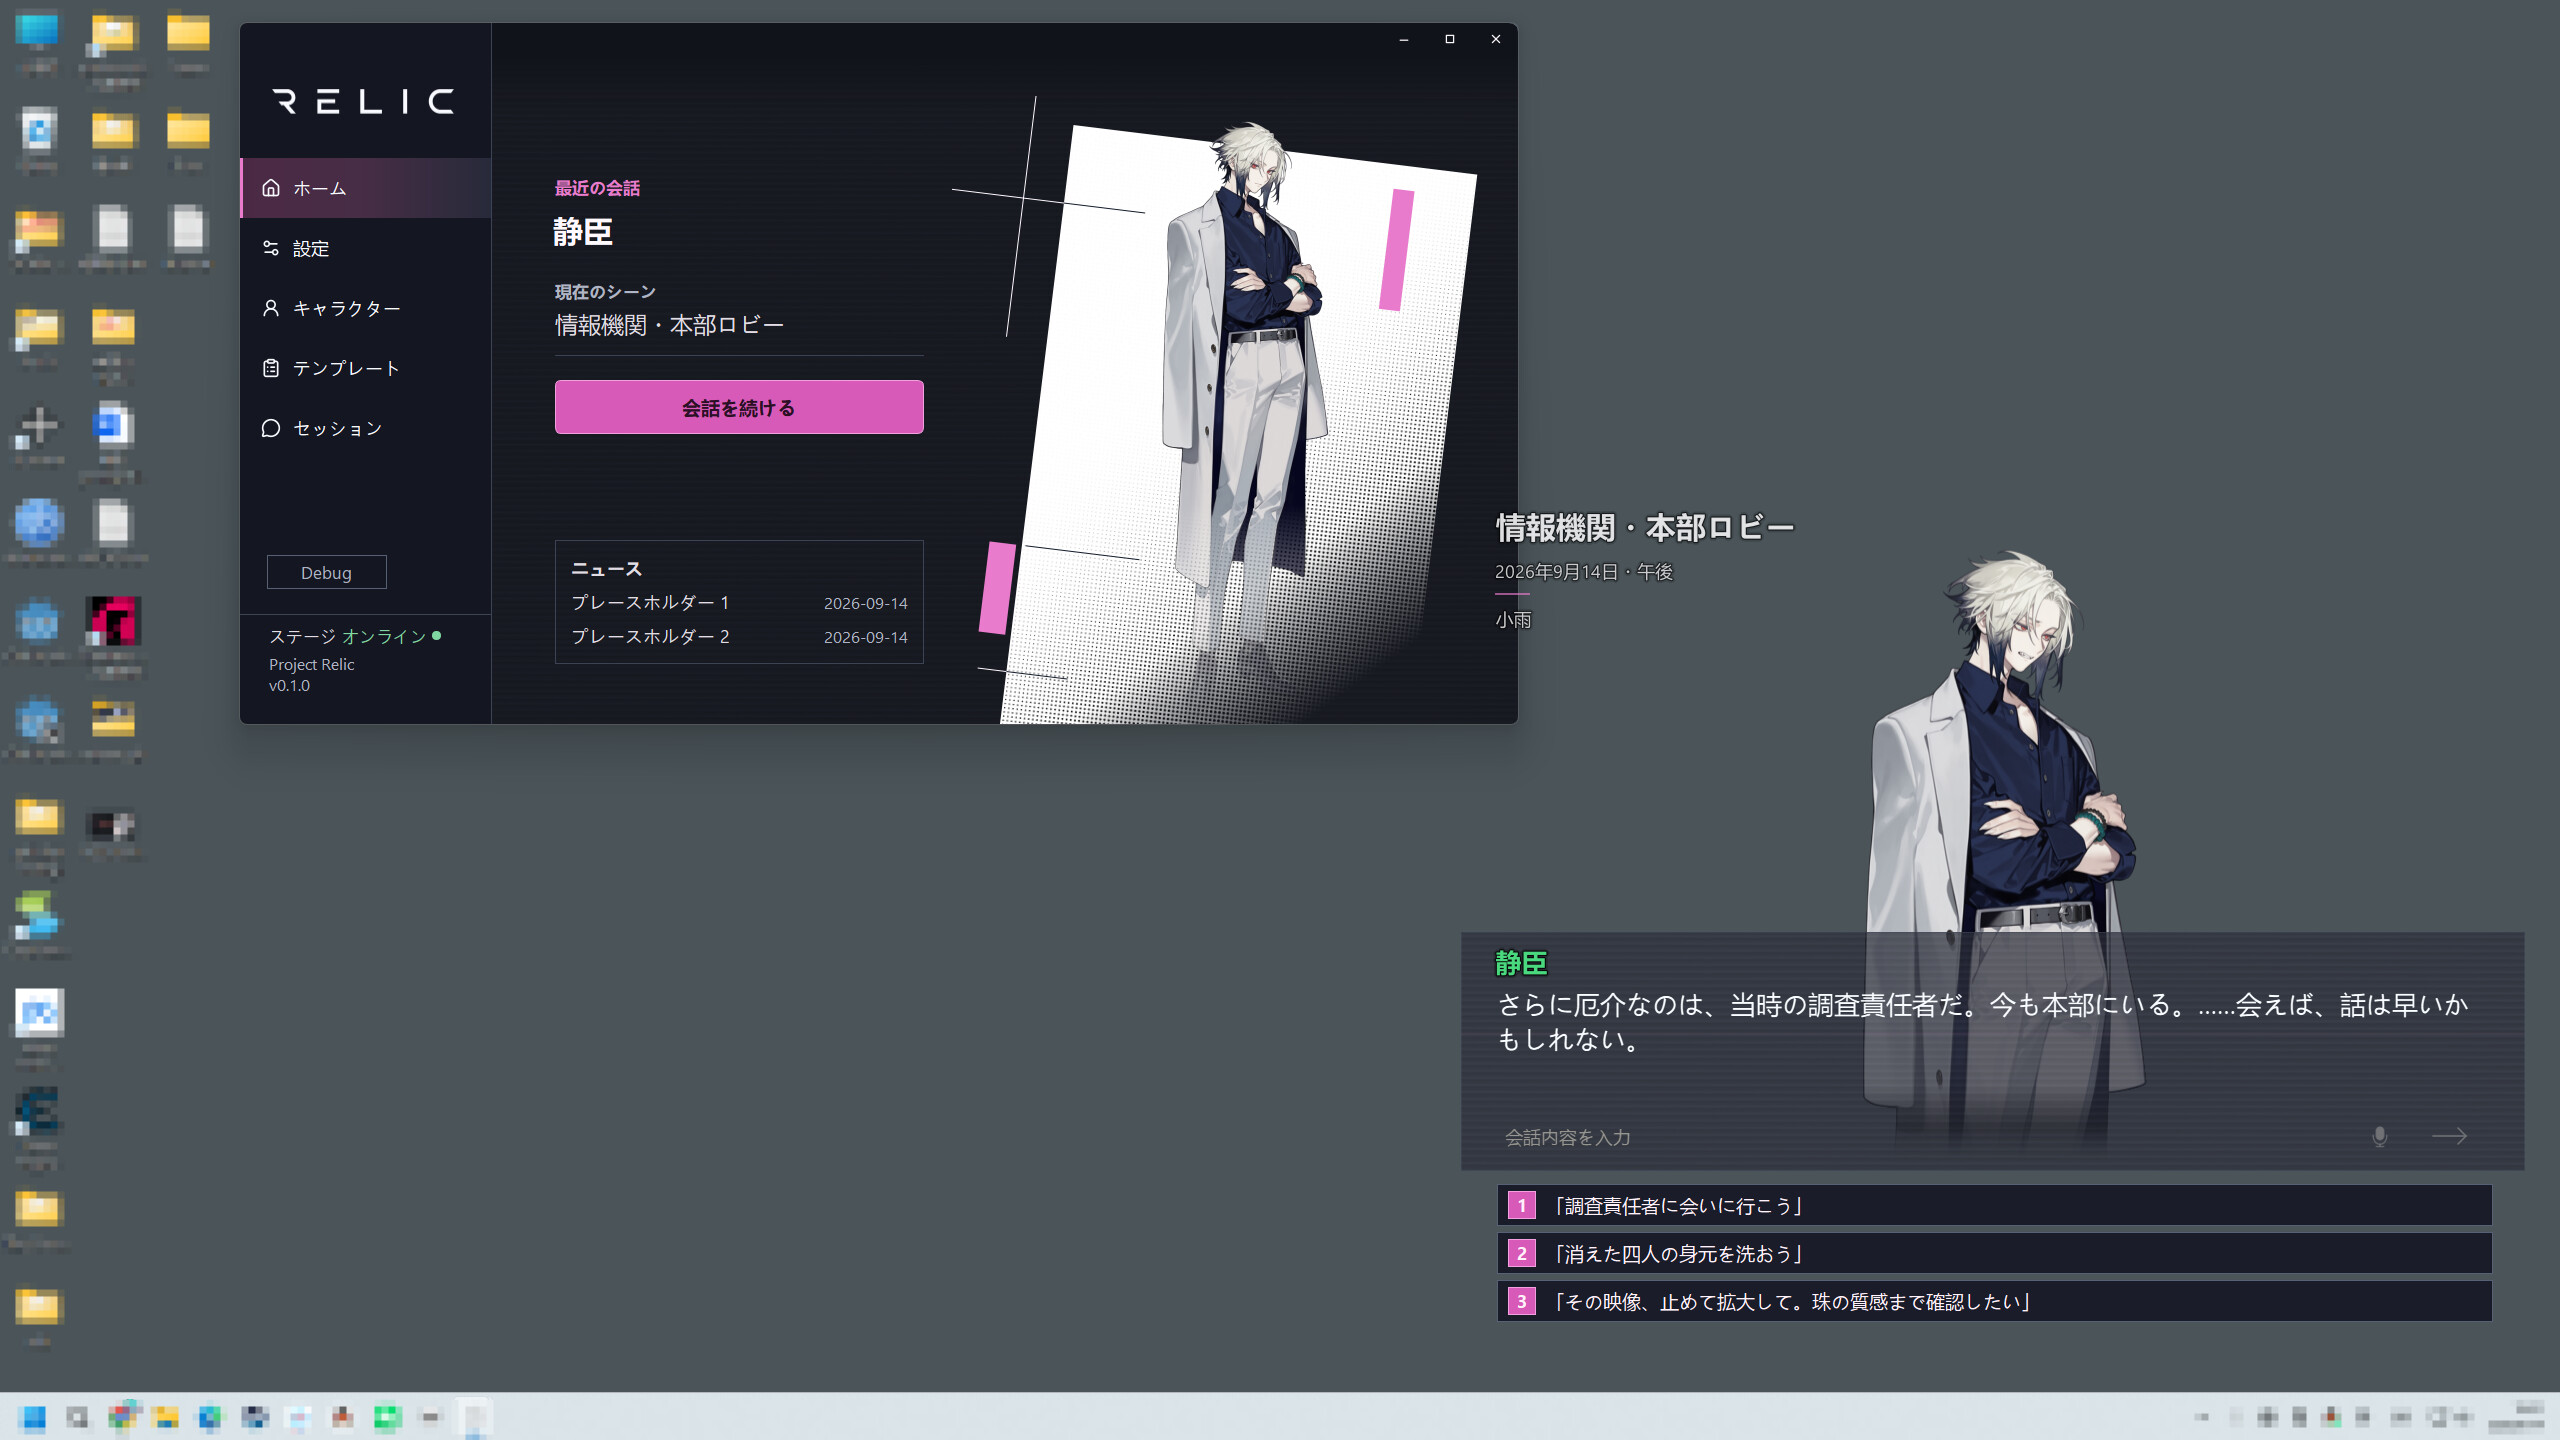Click the Project Relic v0.1.0 version label

(312, 675)
